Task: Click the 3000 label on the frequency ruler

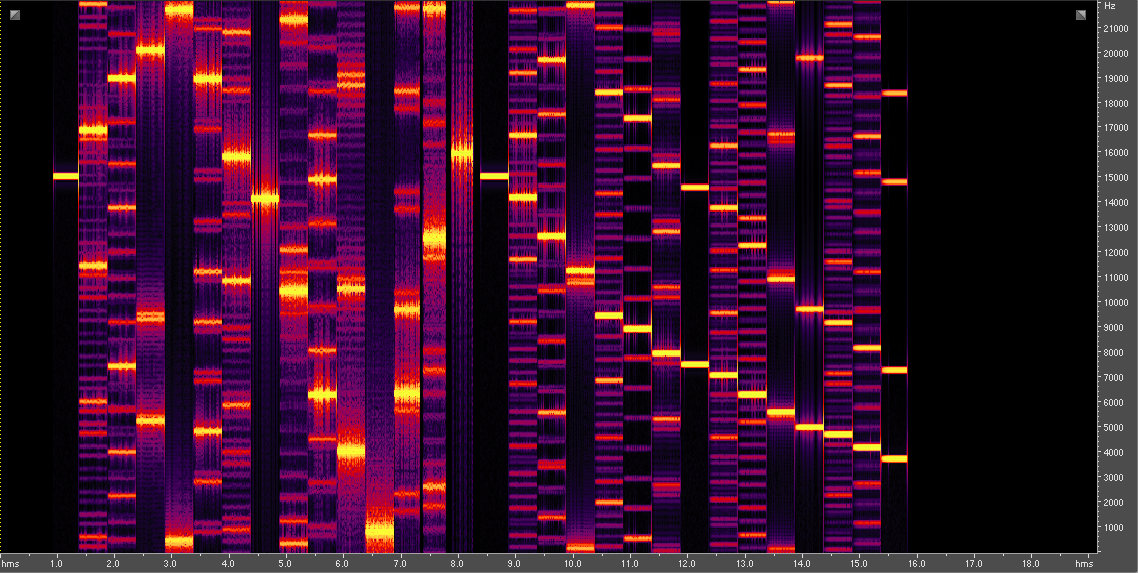Action: click(x=1114, y=478)
